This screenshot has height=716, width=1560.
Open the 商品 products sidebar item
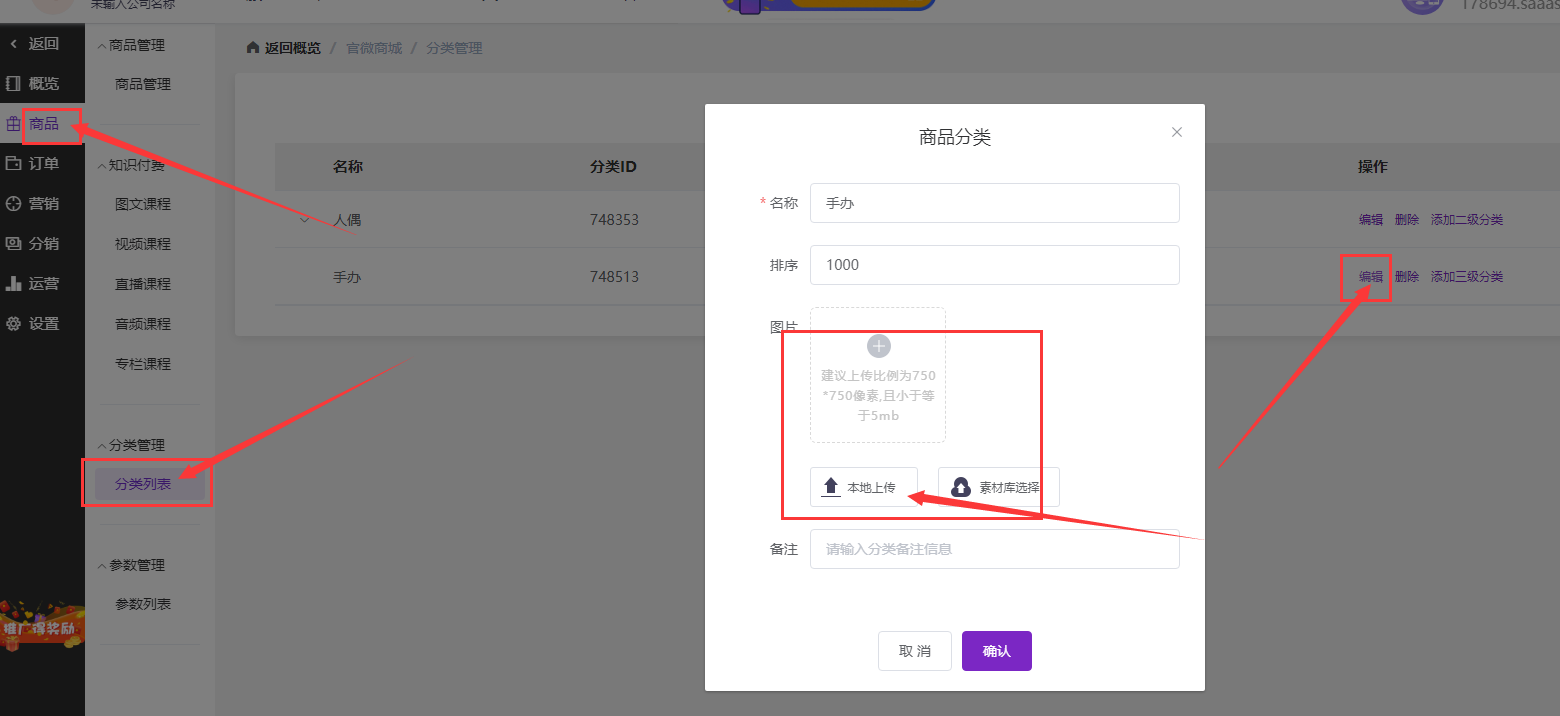(x=42, y=124)
